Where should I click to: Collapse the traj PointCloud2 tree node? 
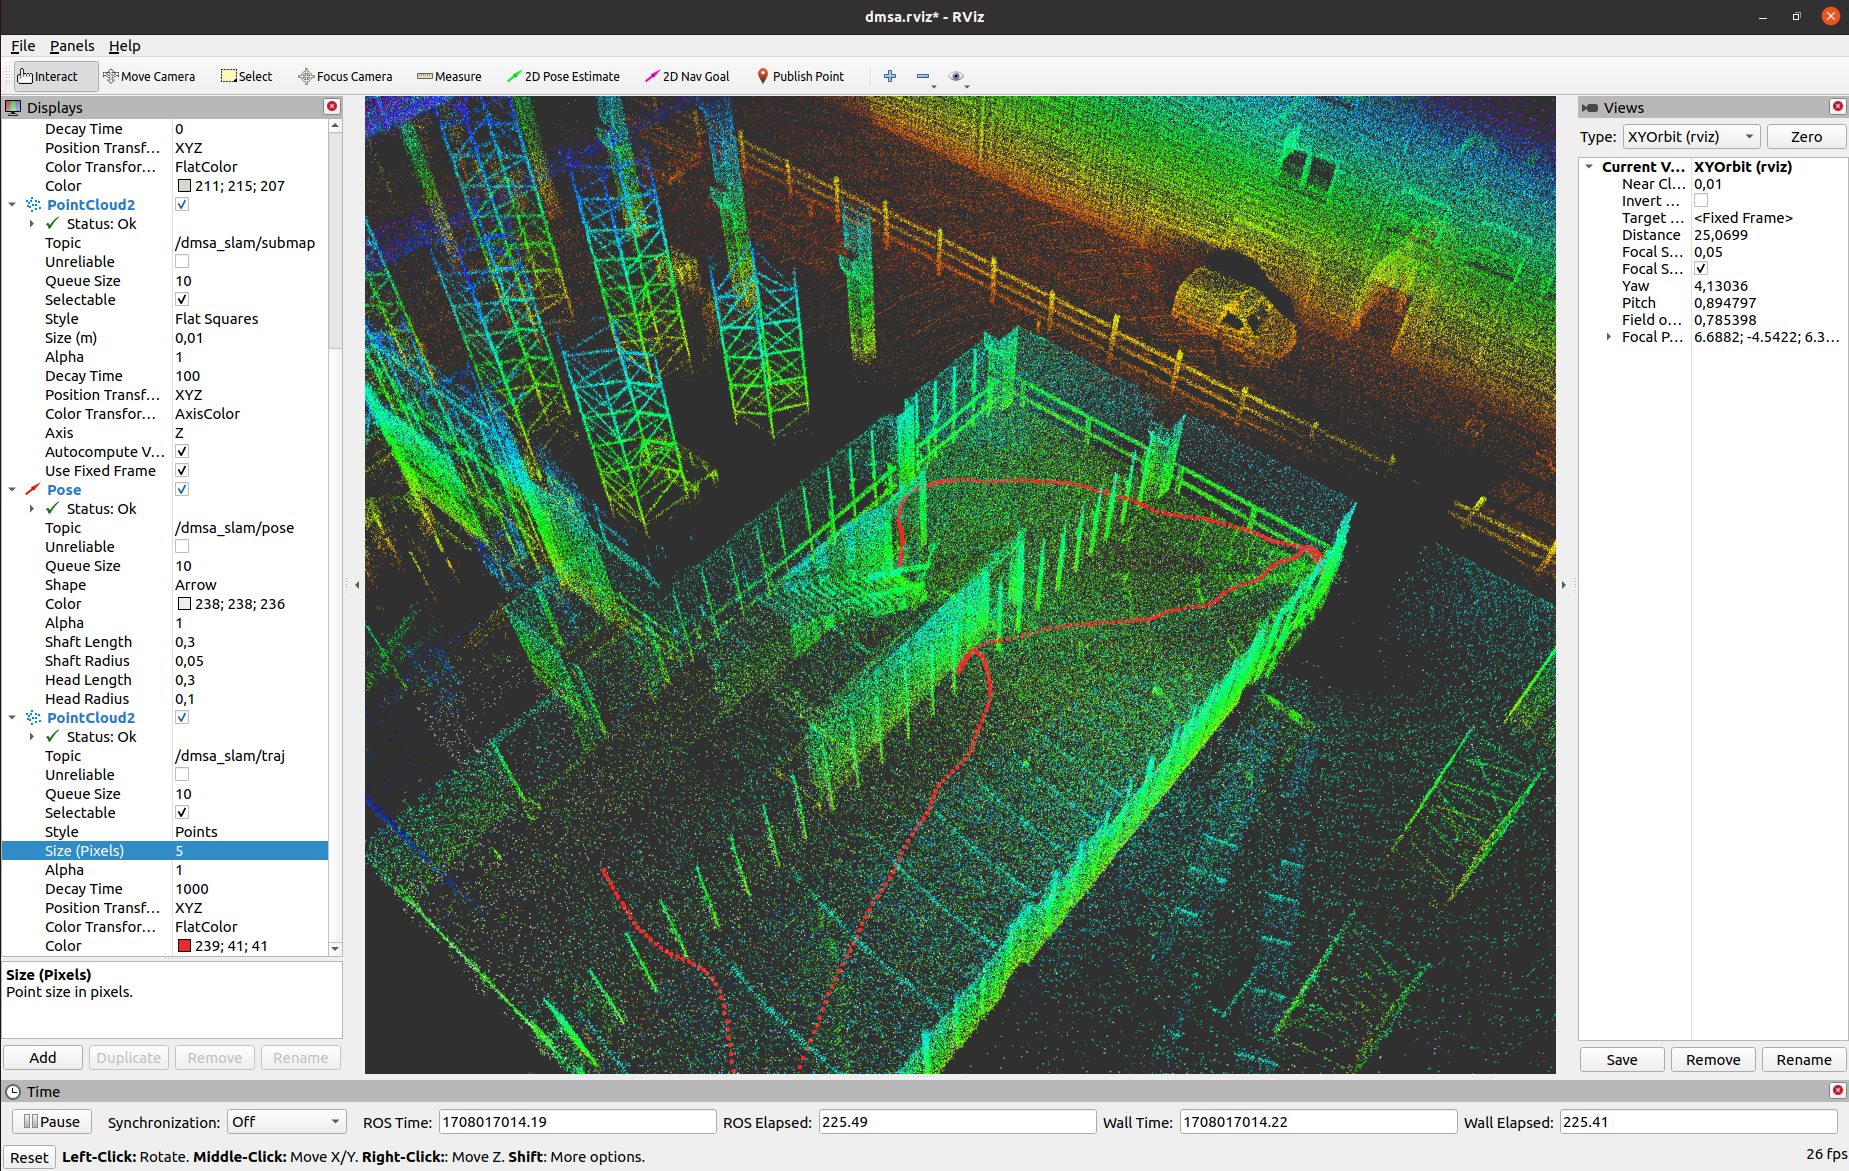coord(12,718)
